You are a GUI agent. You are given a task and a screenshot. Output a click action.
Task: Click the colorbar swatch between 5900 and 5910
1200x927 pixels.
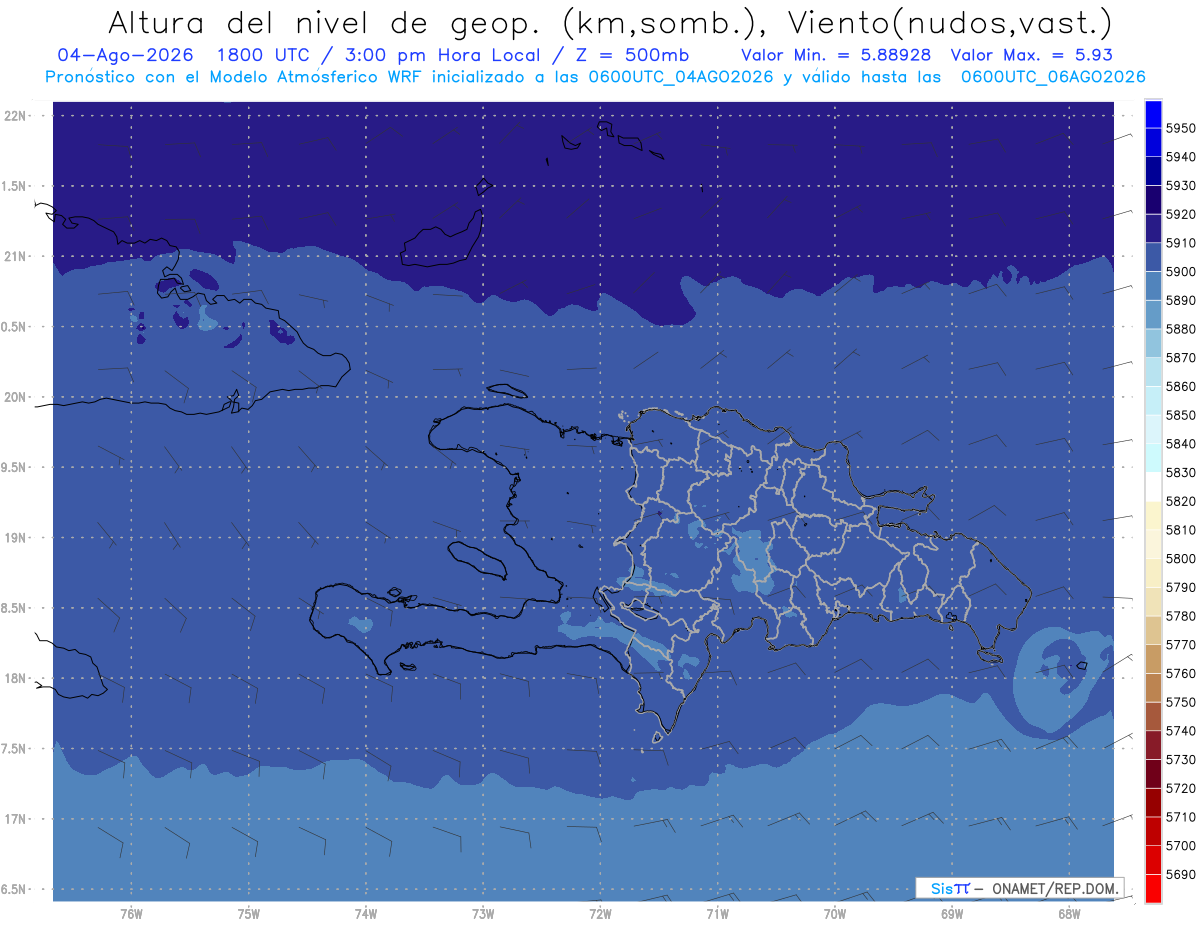click(1153, 257)
